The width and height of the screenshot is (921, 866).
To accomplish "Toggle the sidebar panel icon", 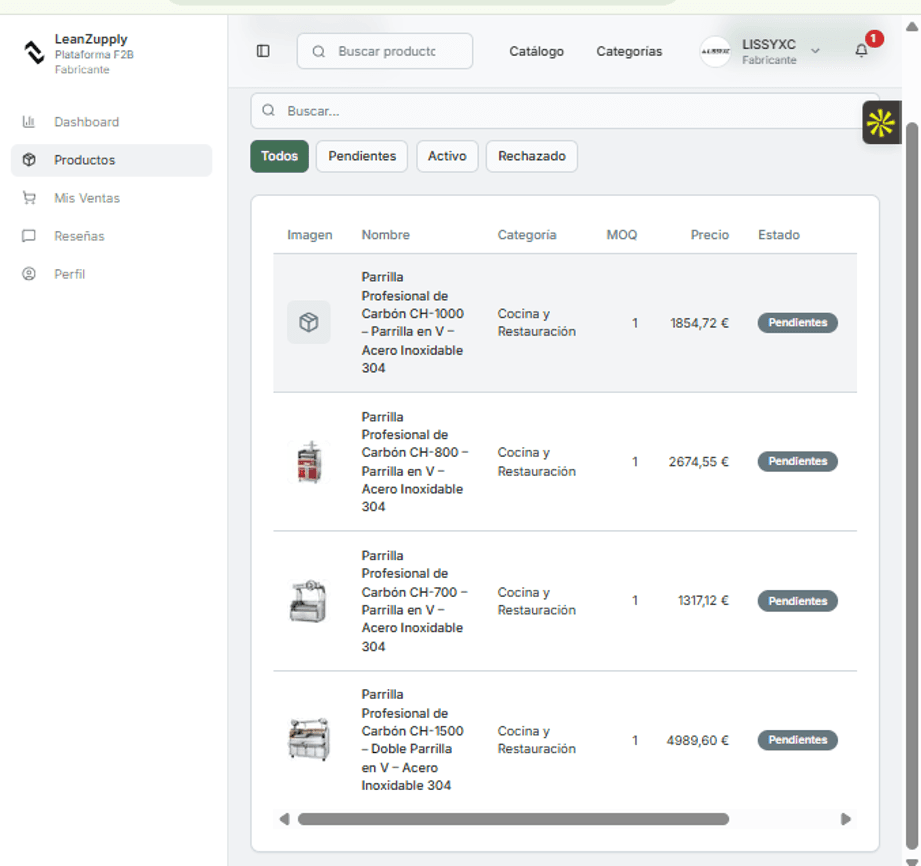I will click(x=263, y=51).
